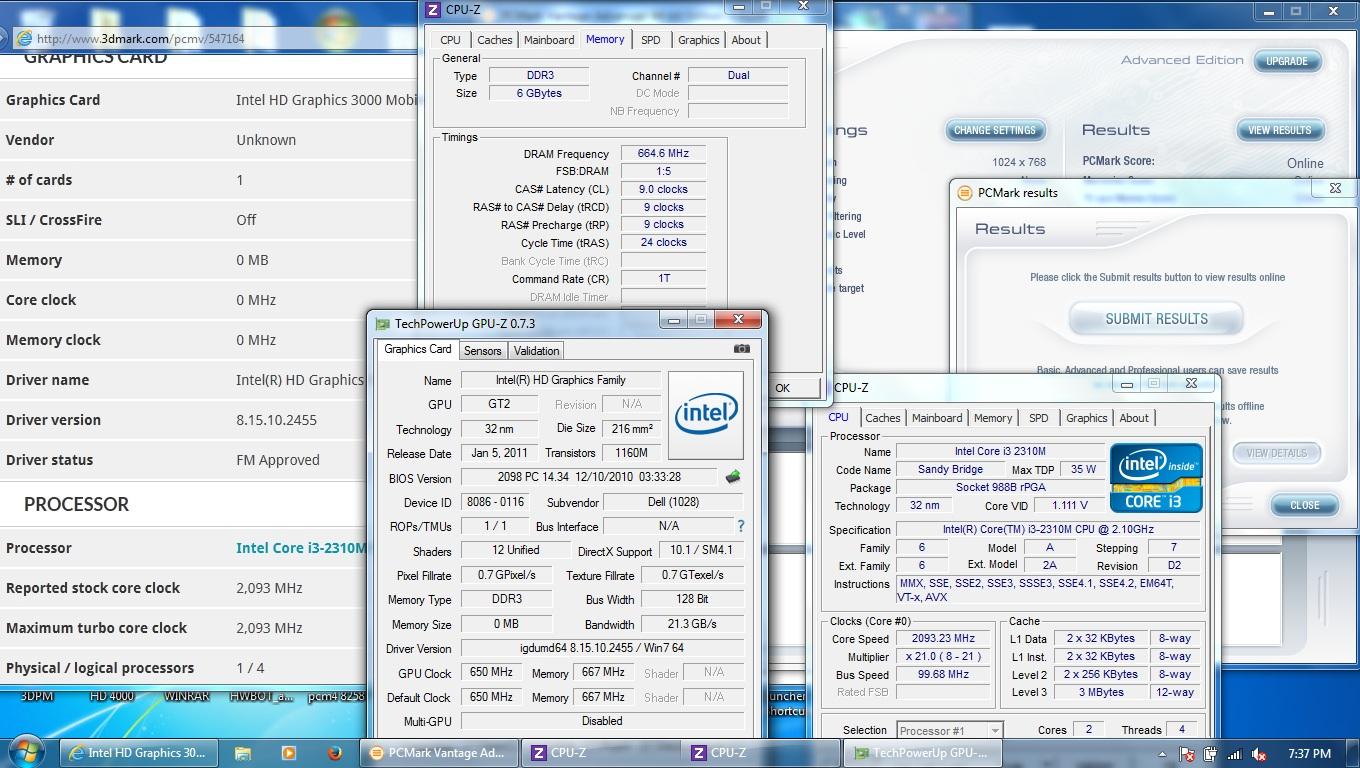The width and height of the screenshot is (1360, 768).
Task: Click the power icon in system tray
Action: [1211, 754]
